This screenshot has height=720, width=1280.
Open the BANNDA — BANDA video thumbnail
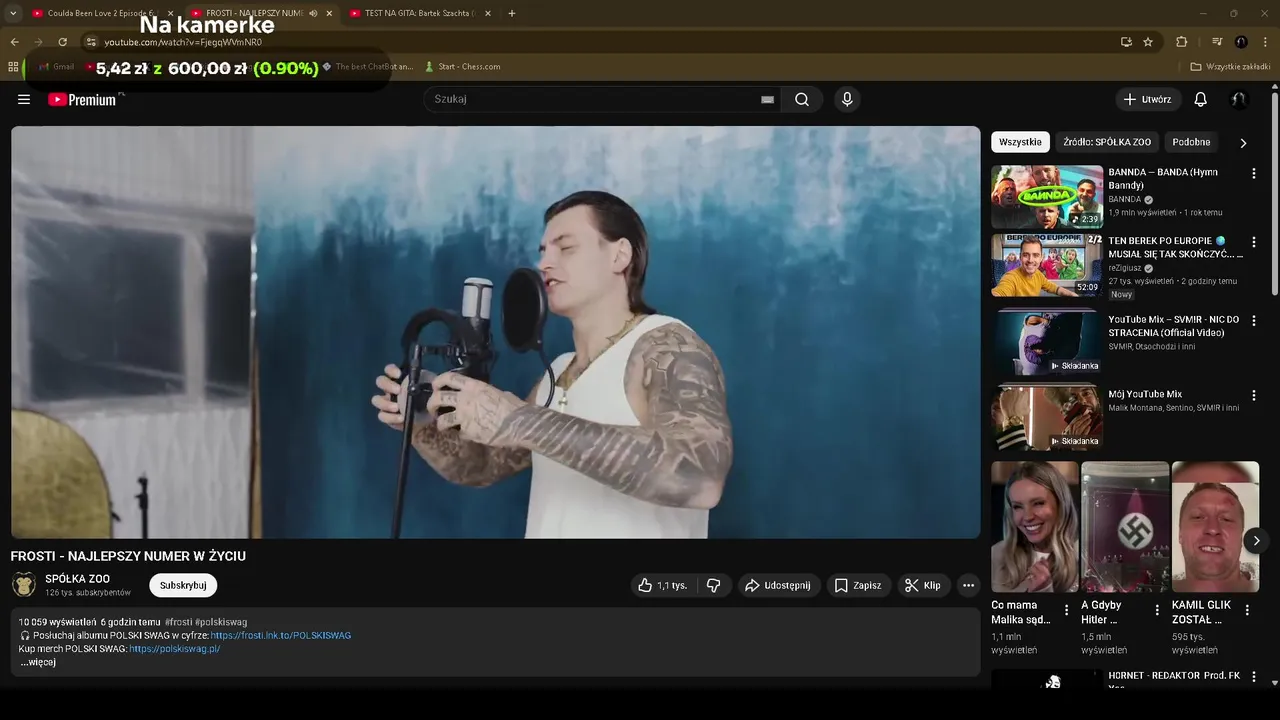click(1047, 197)
